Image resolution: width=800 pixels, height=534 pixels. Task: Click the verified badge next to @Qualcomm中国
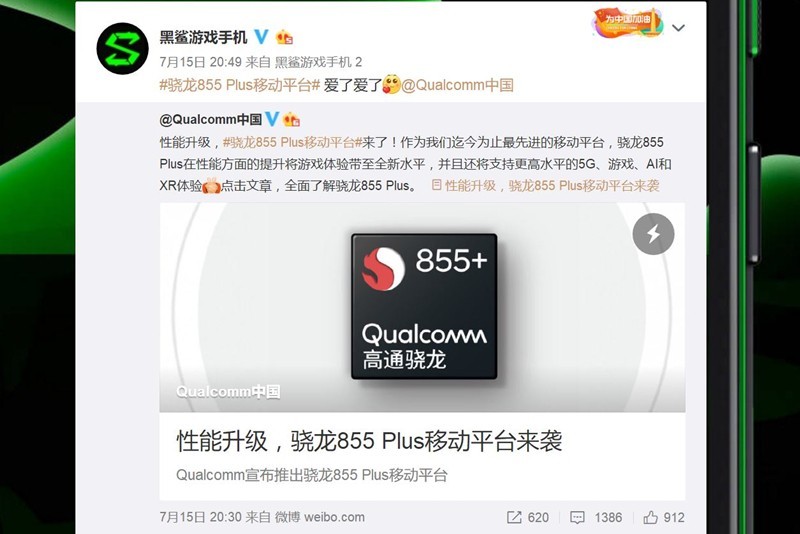click(272, 119)
